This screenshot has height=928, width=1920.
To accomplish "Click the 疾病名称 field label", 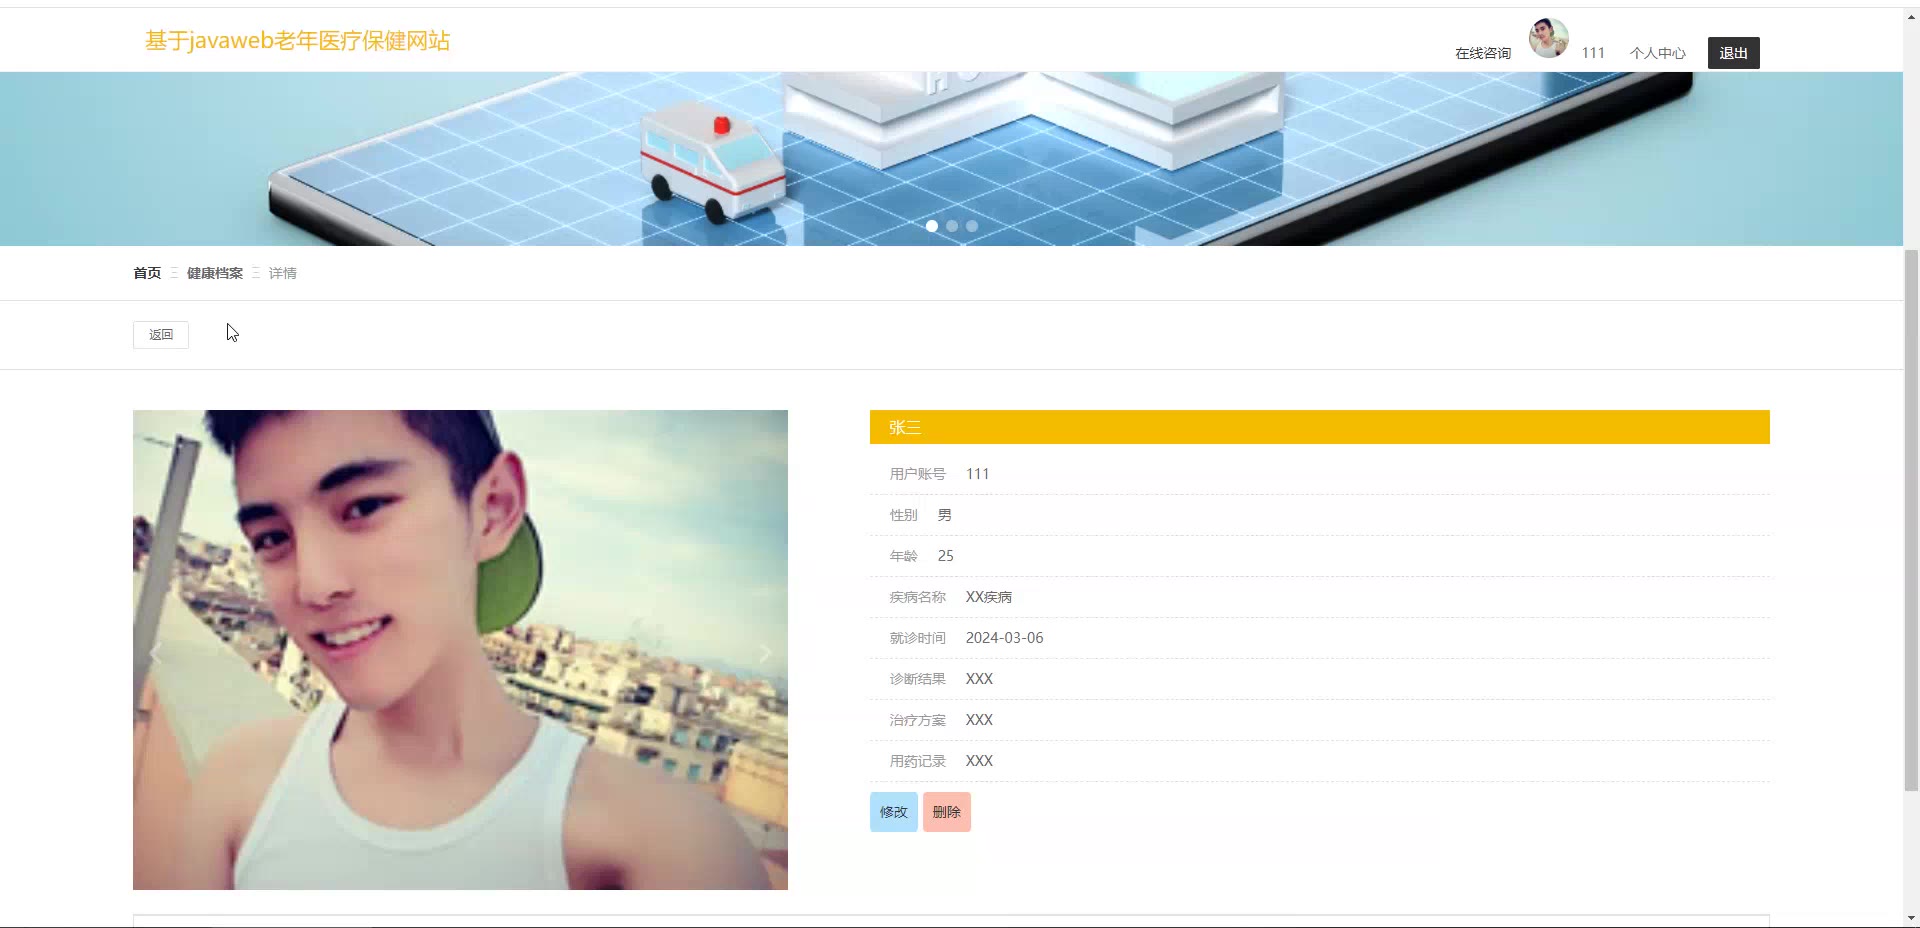I will pyautogui.click(x=918, y=597).
